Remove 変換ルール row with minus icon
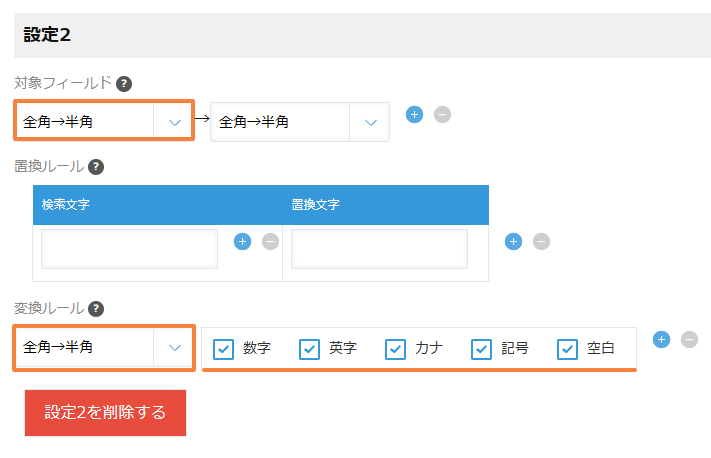 coord(689,339)
